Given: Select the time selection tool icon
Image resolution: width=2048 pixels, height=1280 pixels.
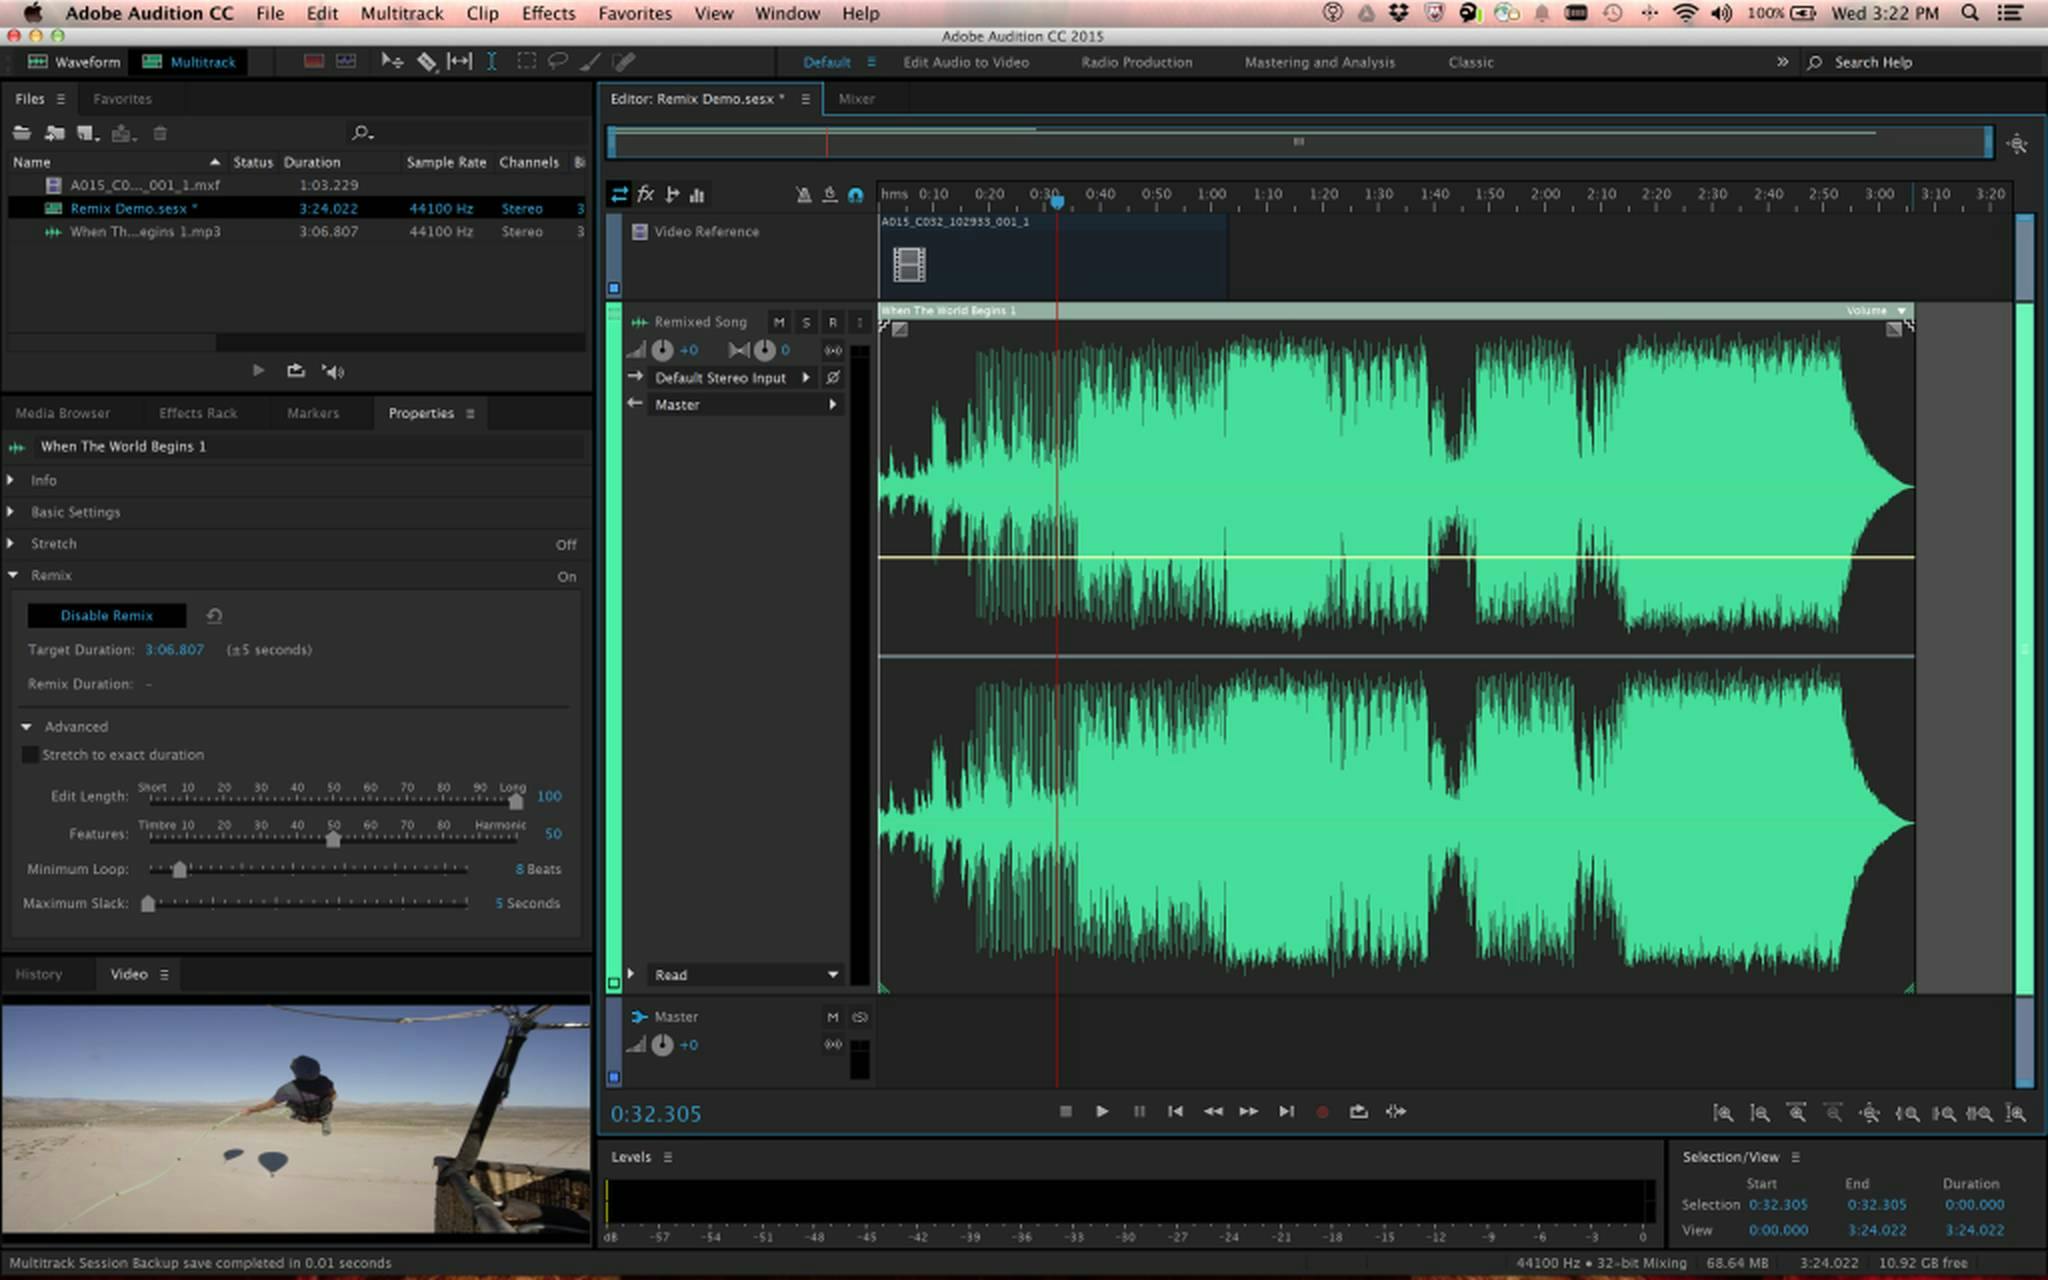Looking at the screenshot, I should coord(490,62).
